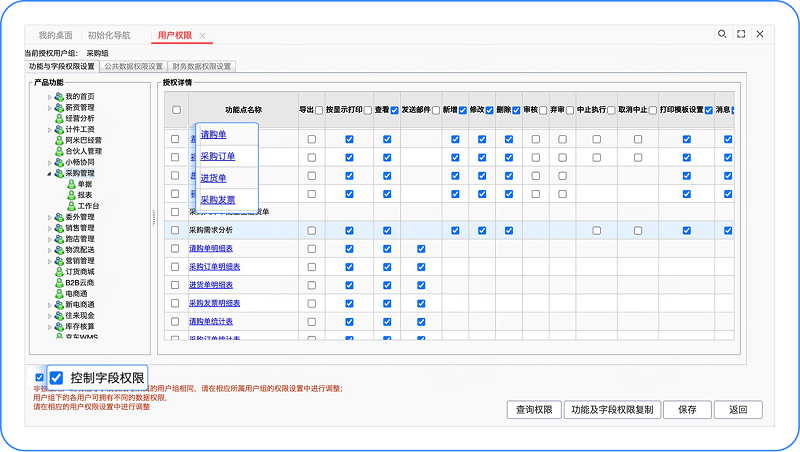Expand the 委外管理 tree node arrow
The width and height of the screenshot is (800, 452).
49,218
